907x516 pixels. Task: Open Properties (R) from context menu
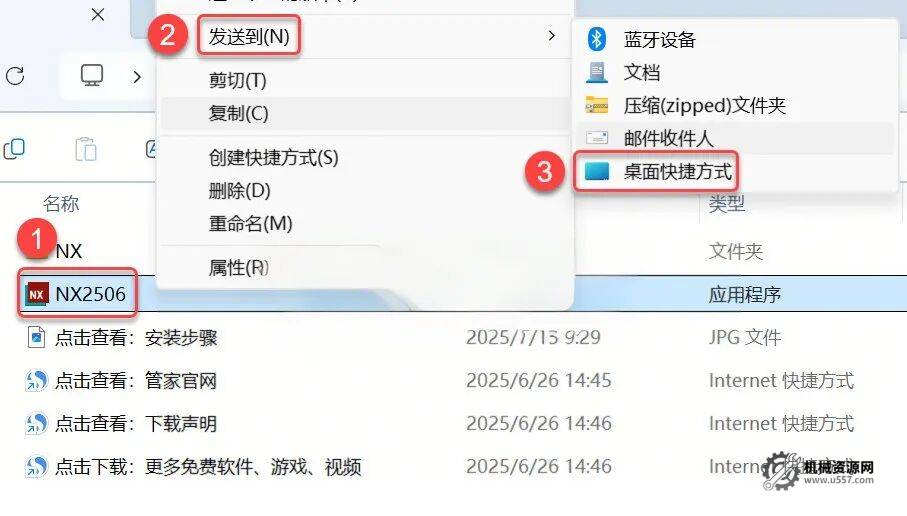[239, 267]
